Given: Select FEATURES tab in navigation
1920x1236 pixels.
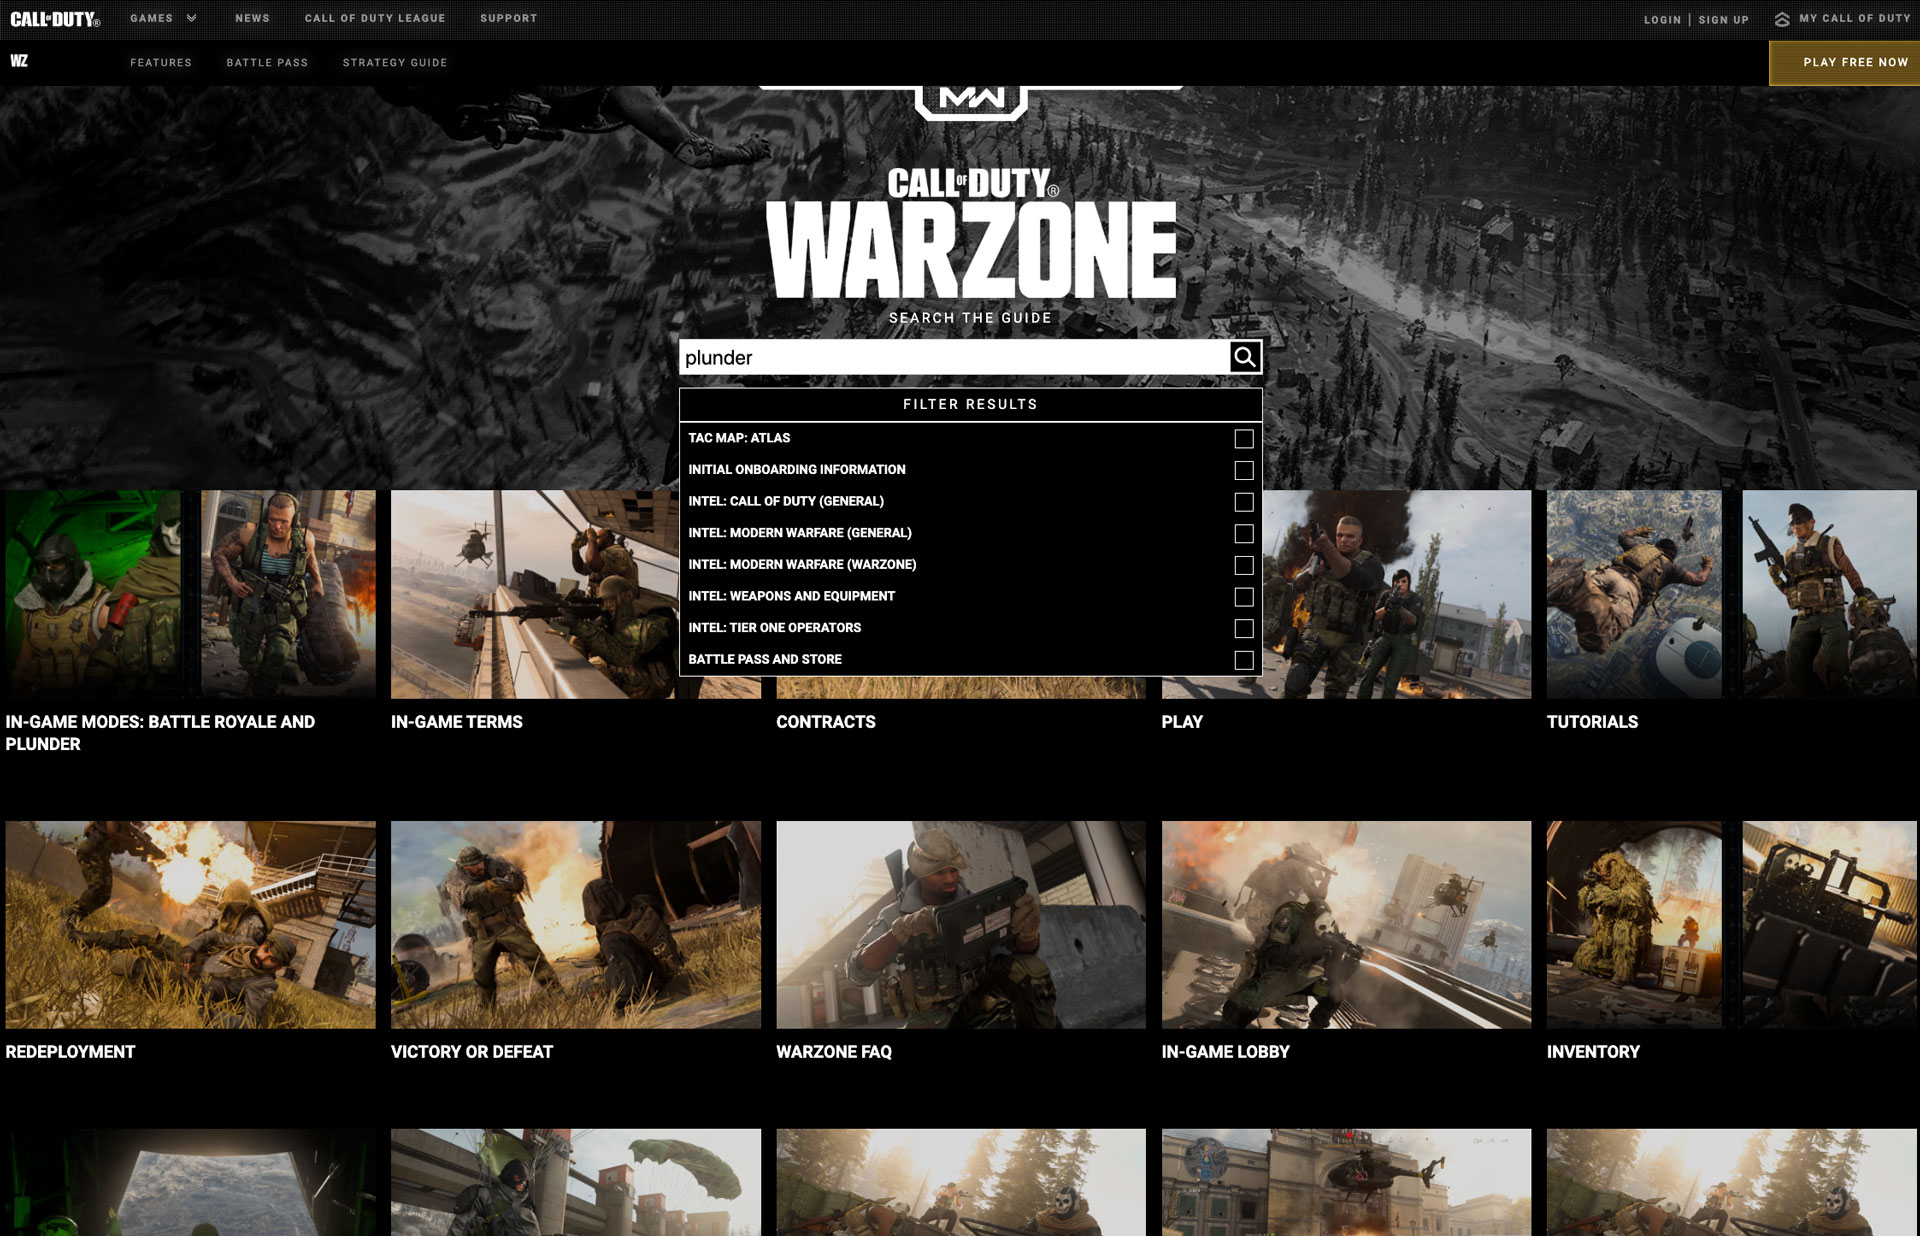Looking at the screenshot, I should point(161,62).
